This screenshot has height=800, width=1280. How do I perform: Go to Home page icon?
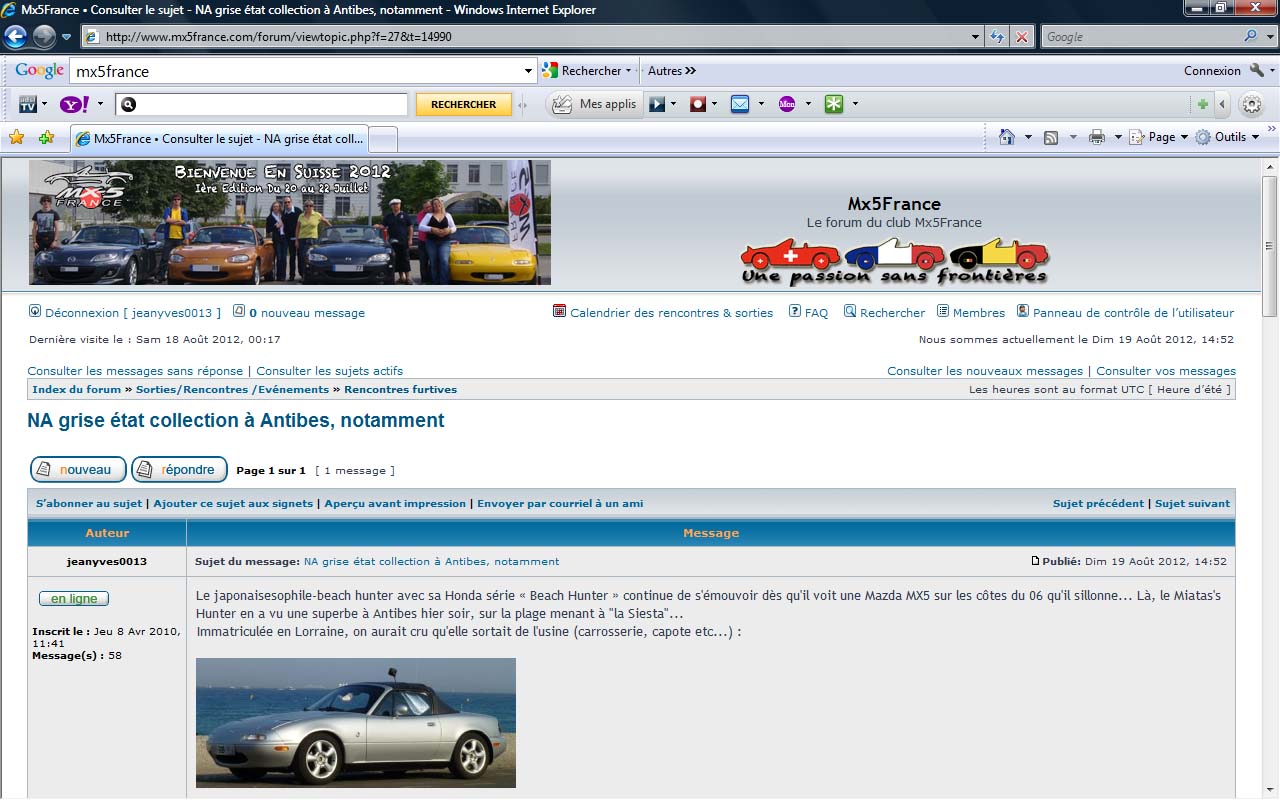tap(1007, 137)
